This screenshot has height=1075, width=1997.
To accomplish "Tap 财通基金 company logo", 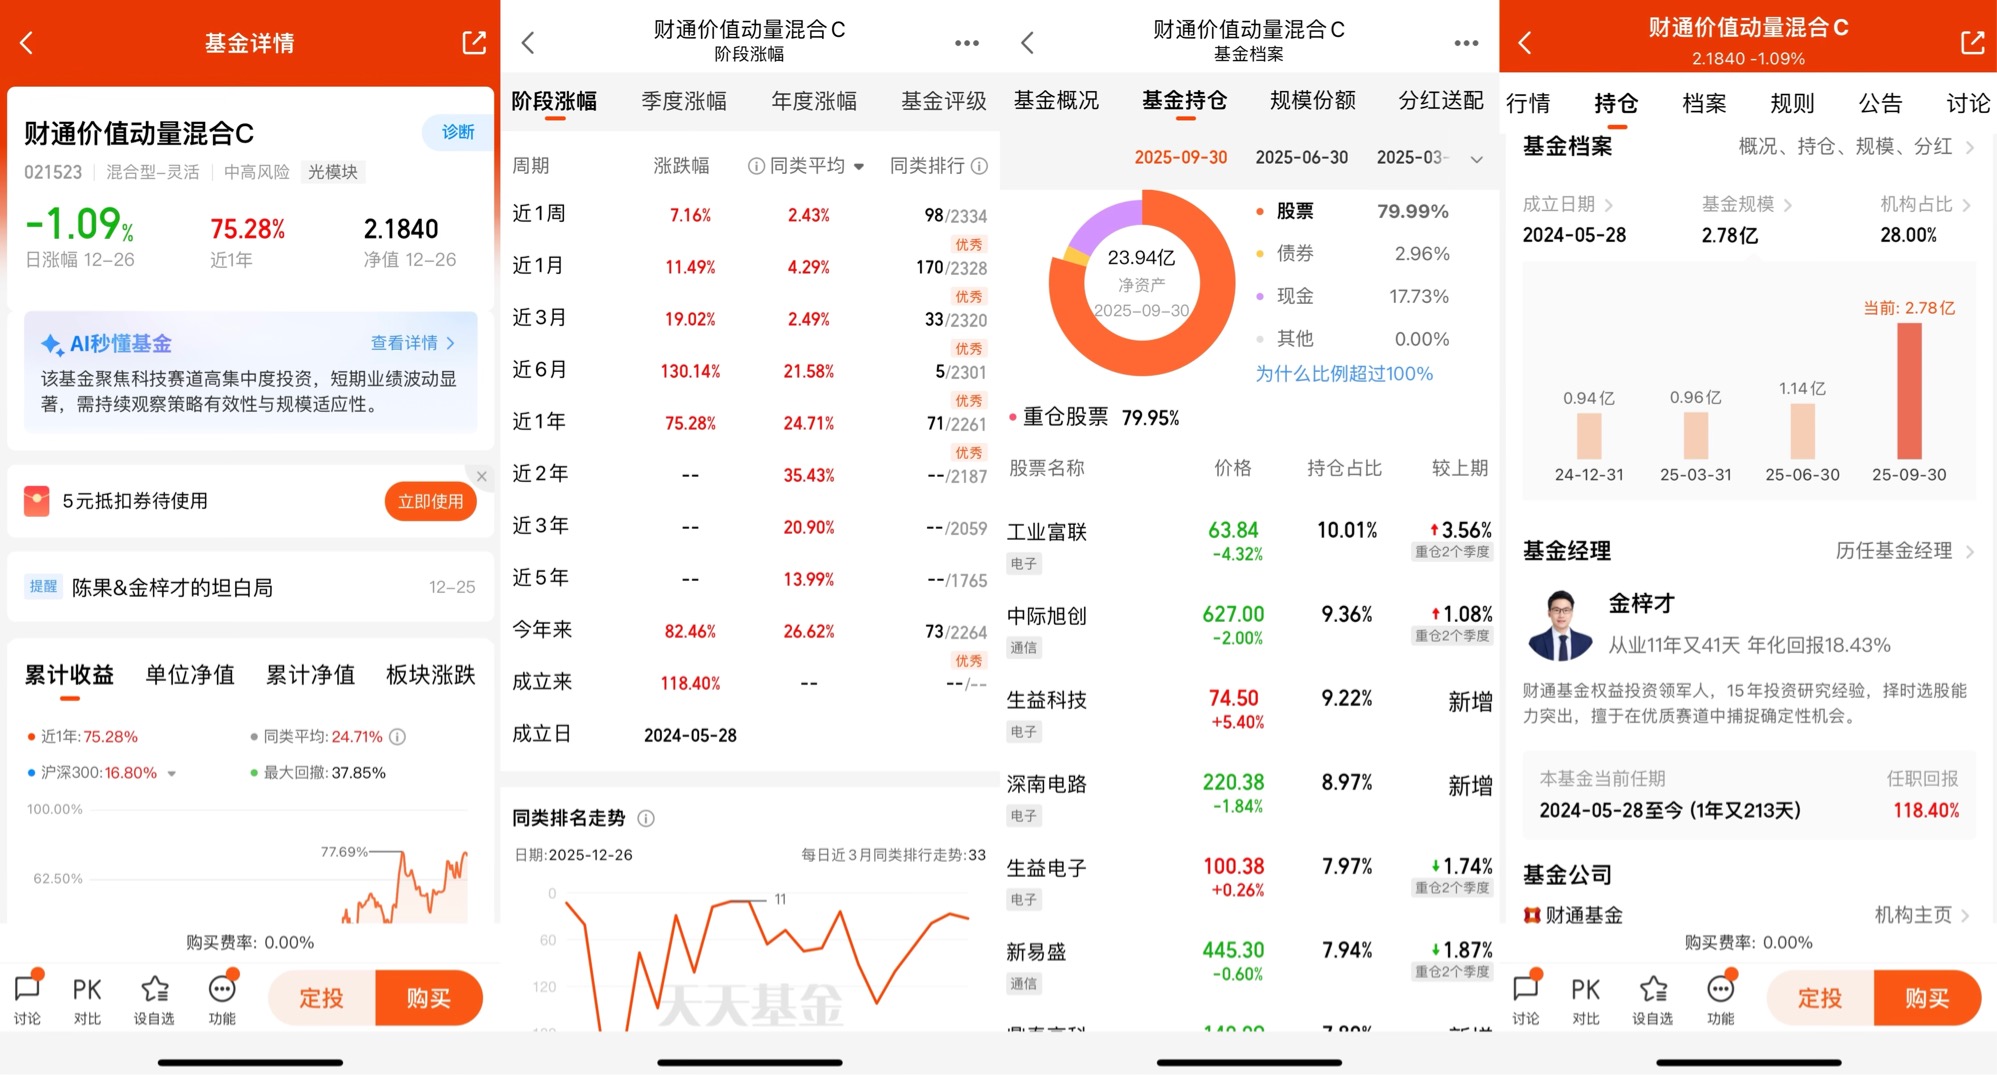I will pos(1531,915).
